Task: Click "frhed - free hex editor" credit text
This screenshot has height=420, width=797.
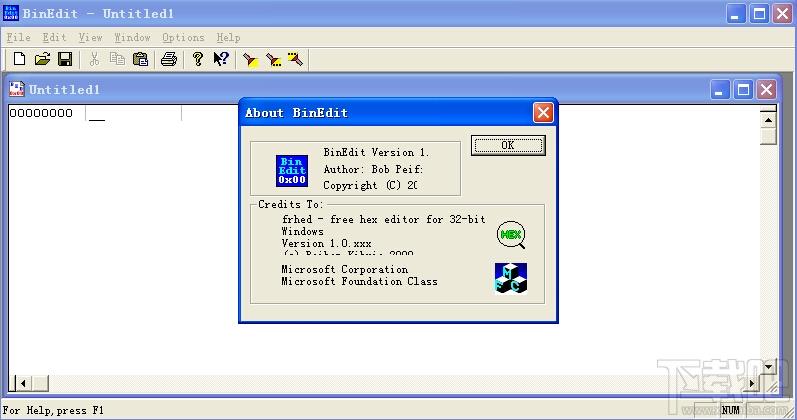Action: tap(384, 219)
